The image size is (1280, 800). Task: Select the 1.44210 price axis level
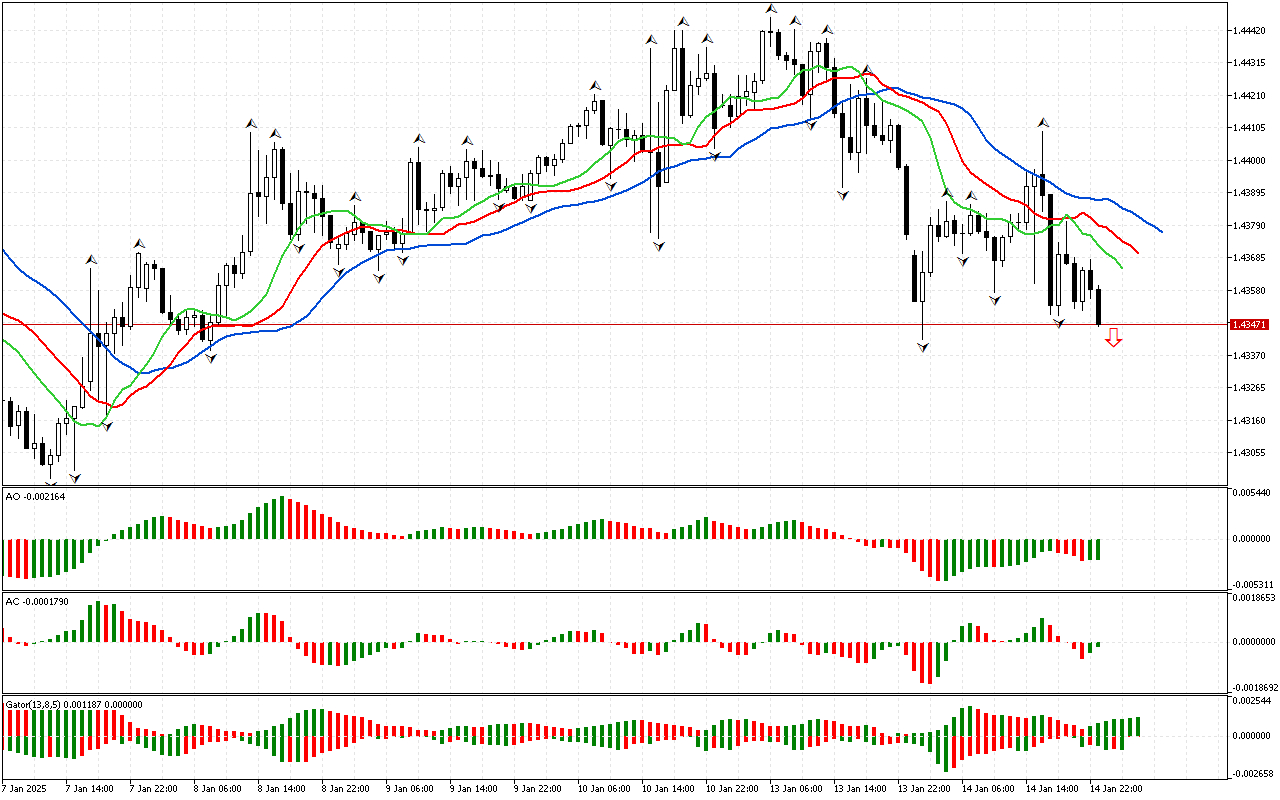(x=1251, y=96)
